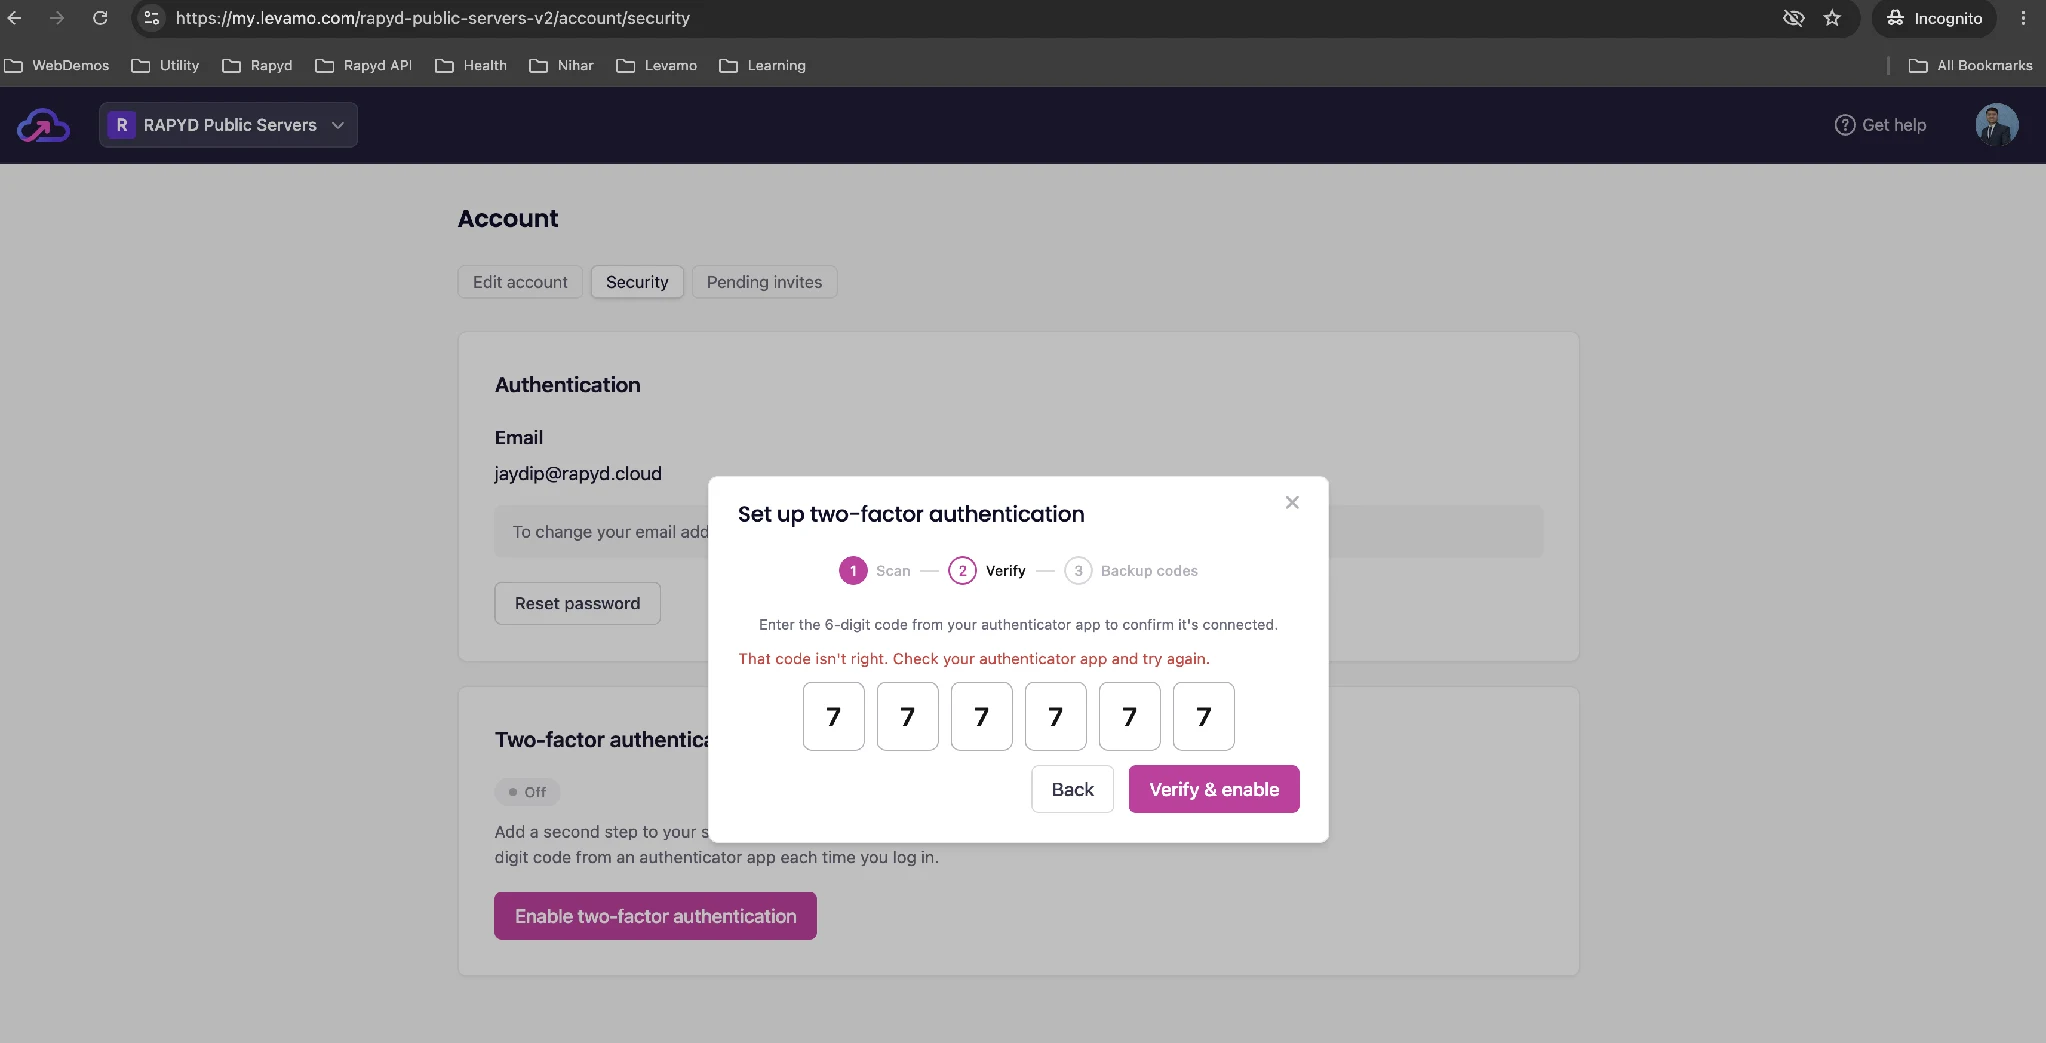Open the Utility bookmark folder
This screenshot has width=2046, height=1043.
point(166,65)
